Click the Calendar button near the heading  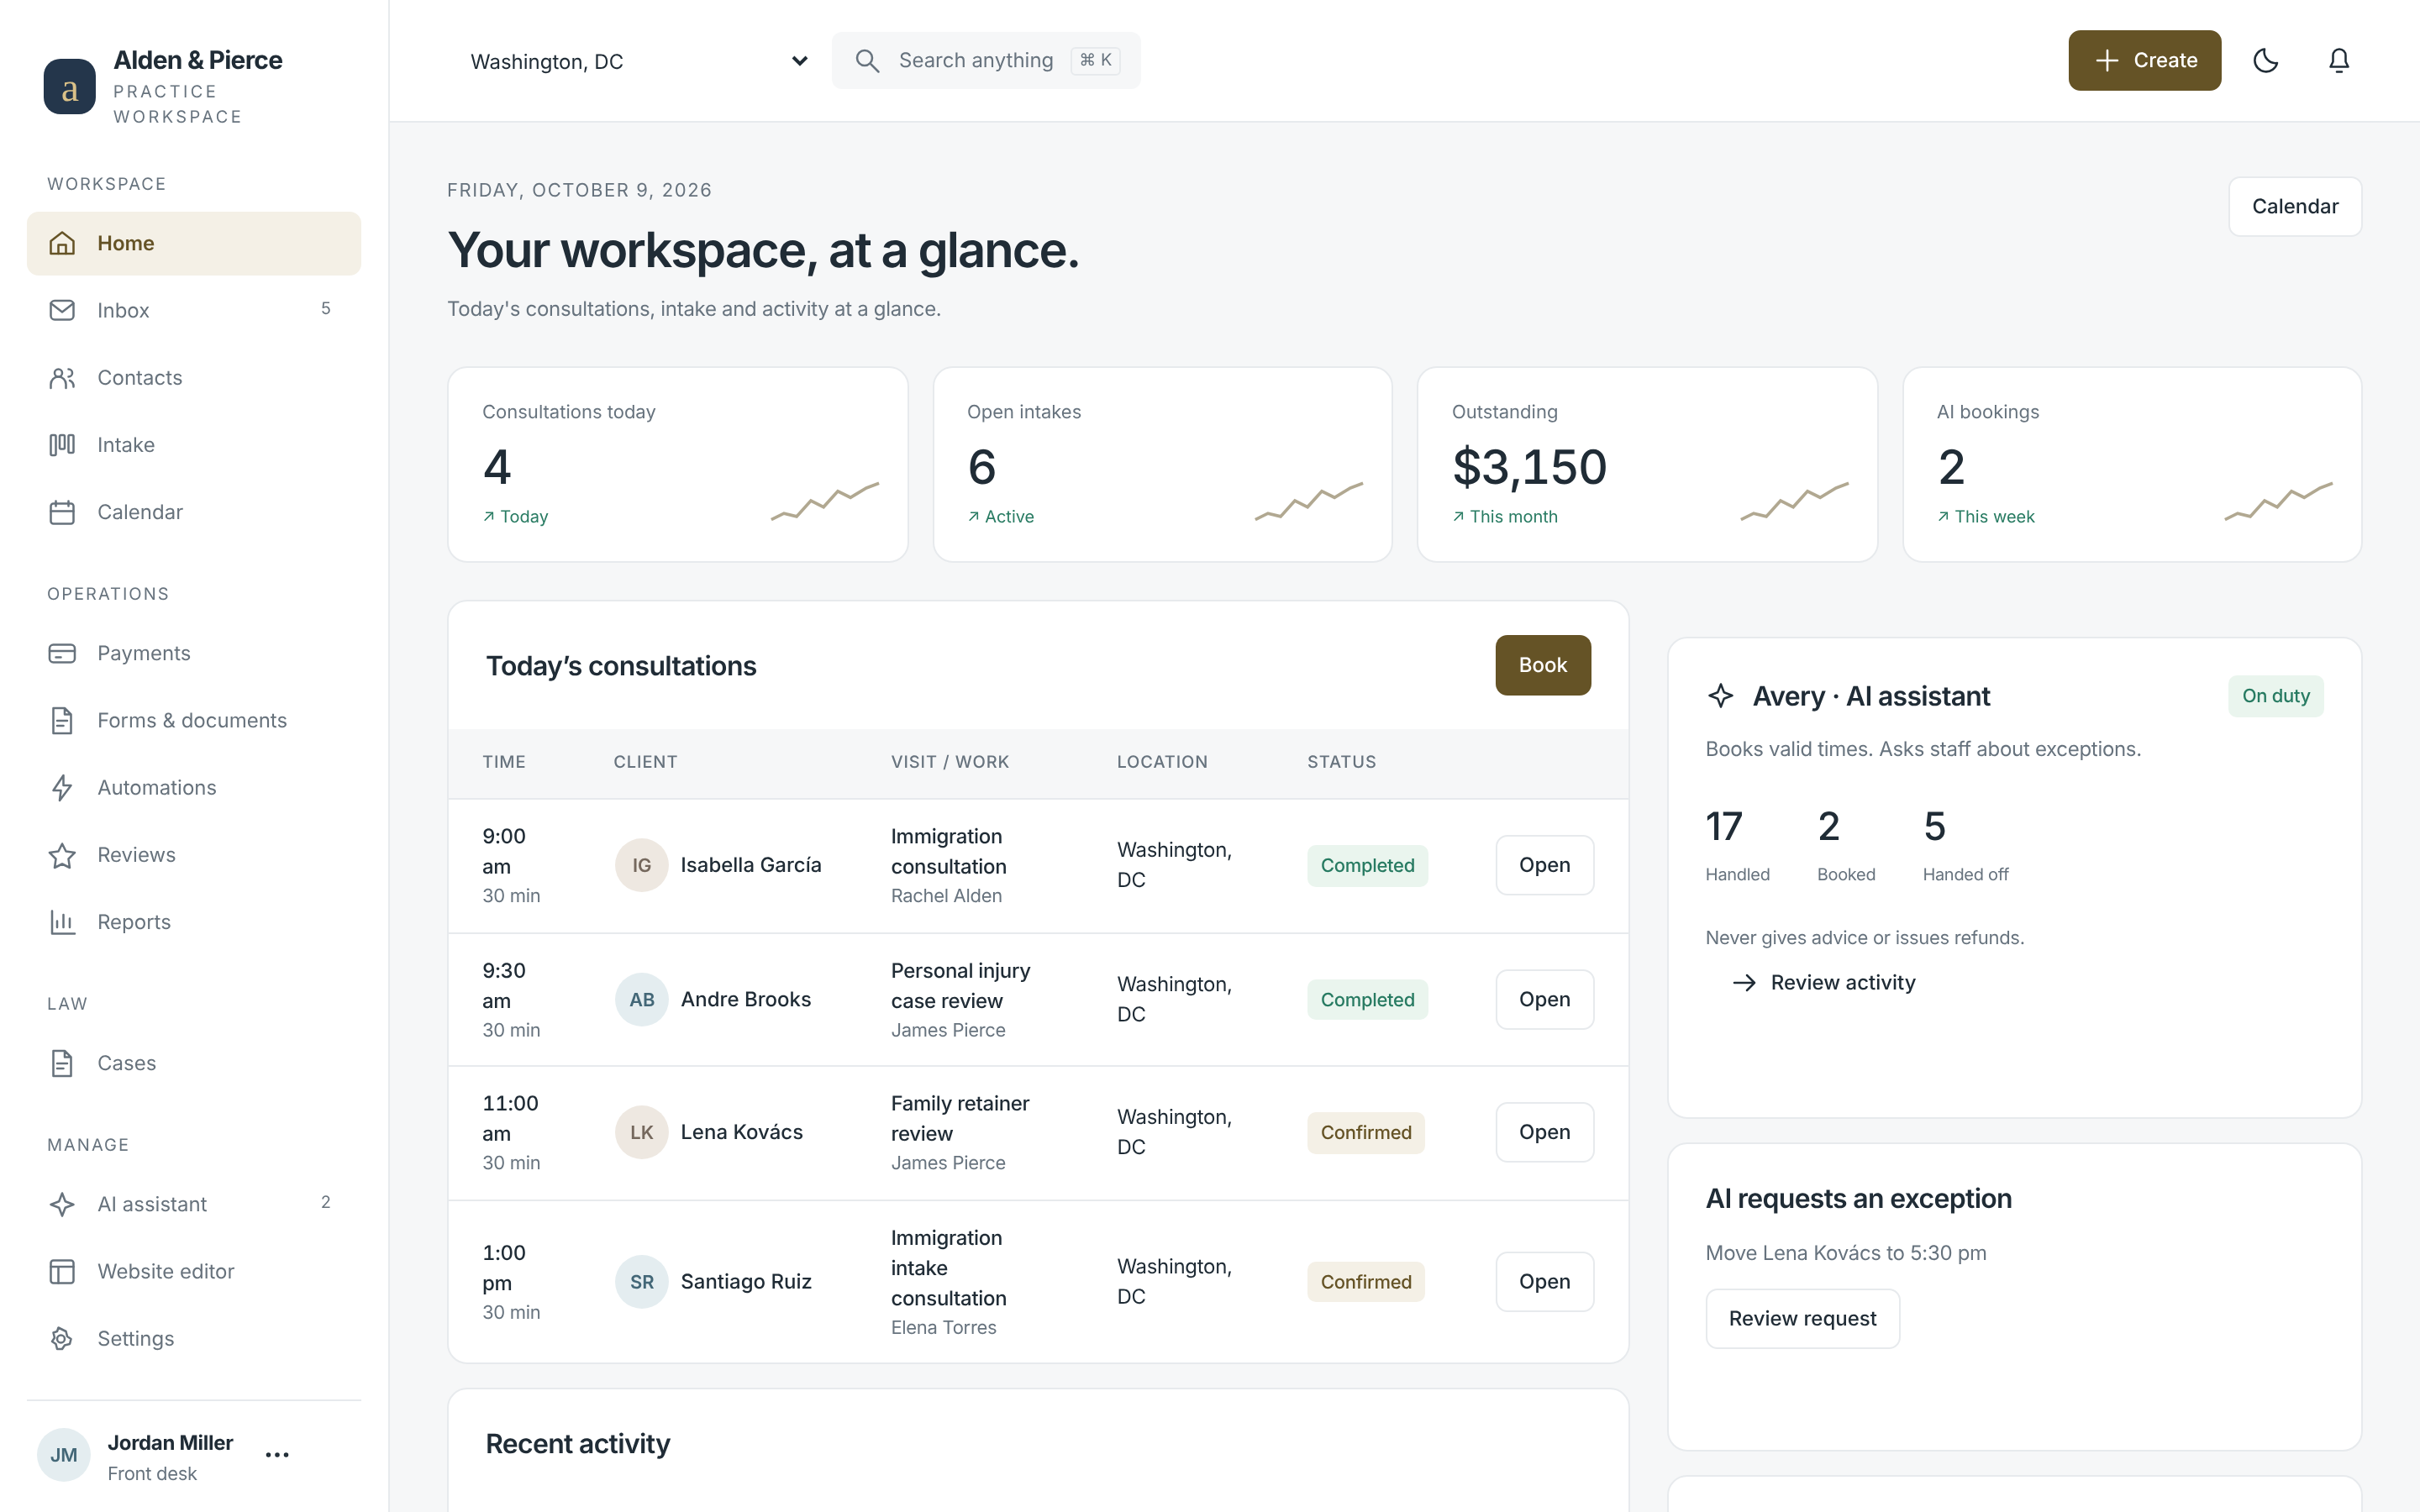[x=2294, y=206]
